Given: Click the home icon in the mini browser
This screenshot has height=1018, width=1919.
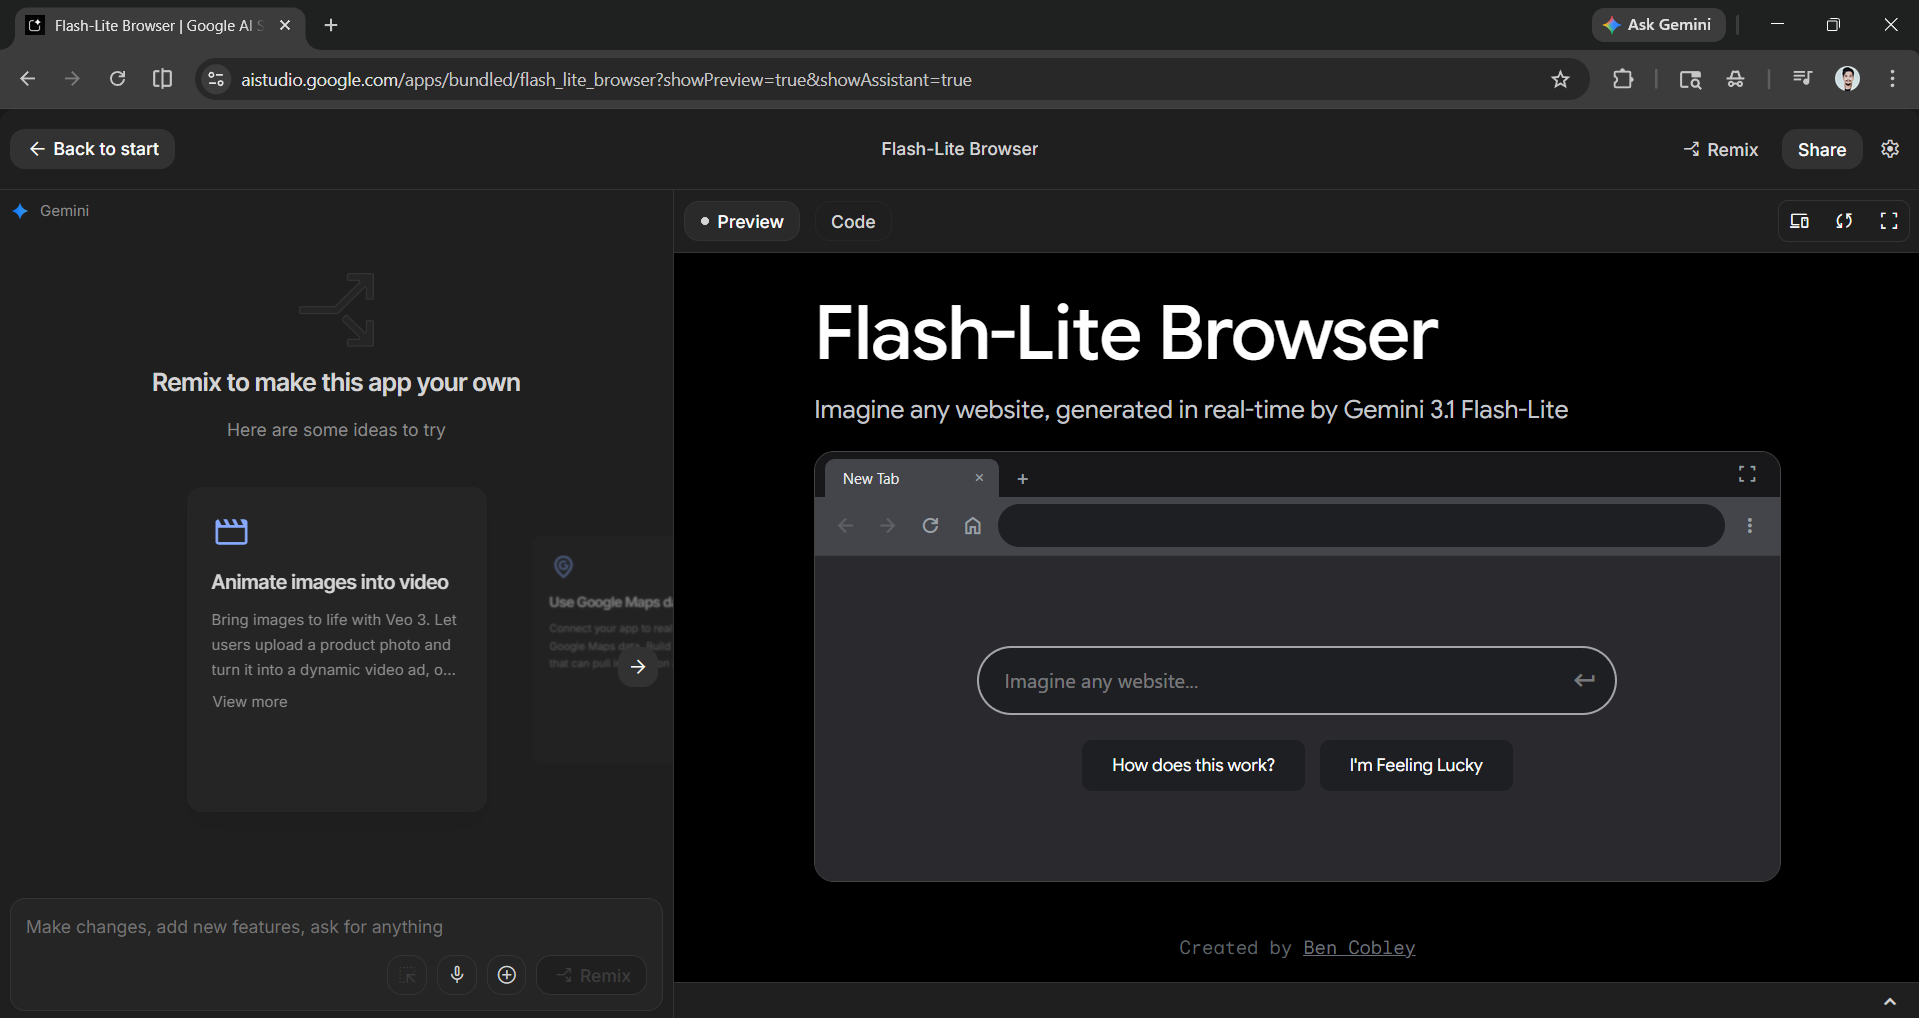Looking at the screenshot, I should [x=971, y=525].
